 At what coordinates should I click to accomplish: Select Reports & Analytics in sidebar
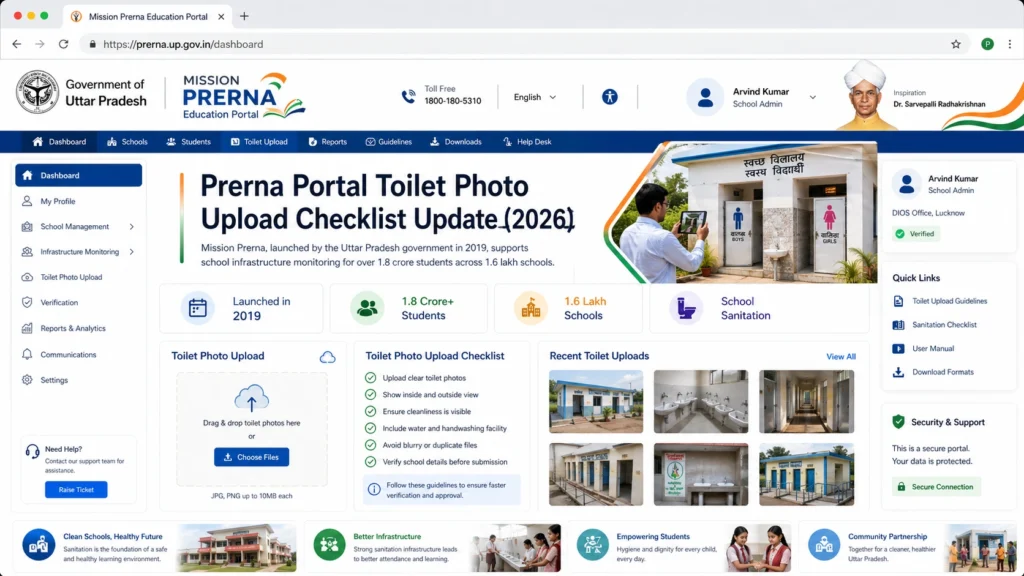point(78,328)
